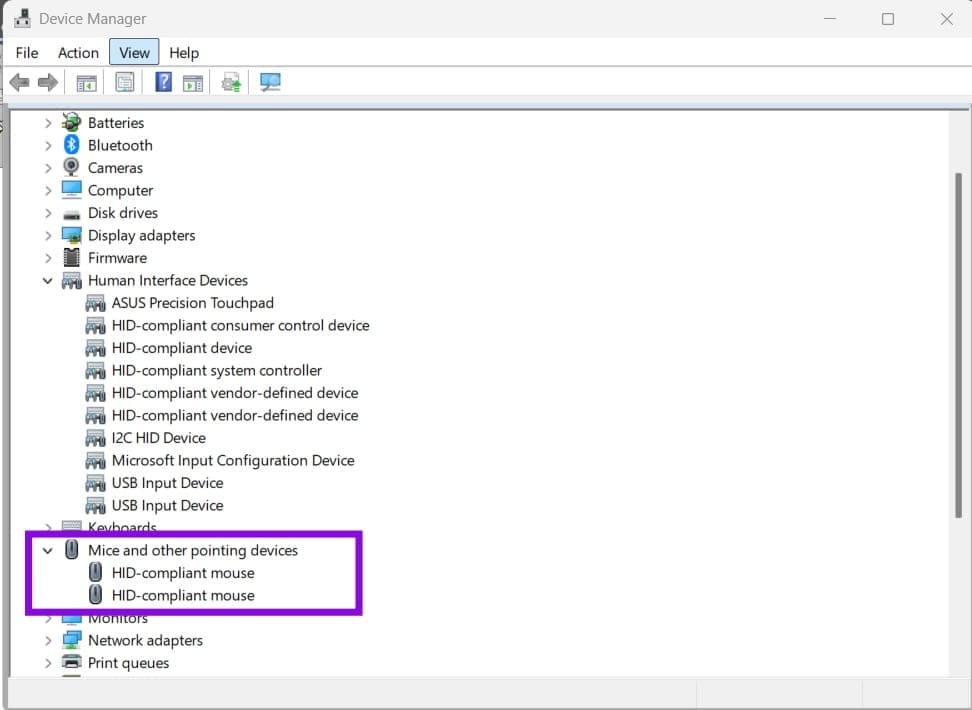Viewport: 972px width, 710px height.
Task: Open the Action menu
Action: [78, 53]
